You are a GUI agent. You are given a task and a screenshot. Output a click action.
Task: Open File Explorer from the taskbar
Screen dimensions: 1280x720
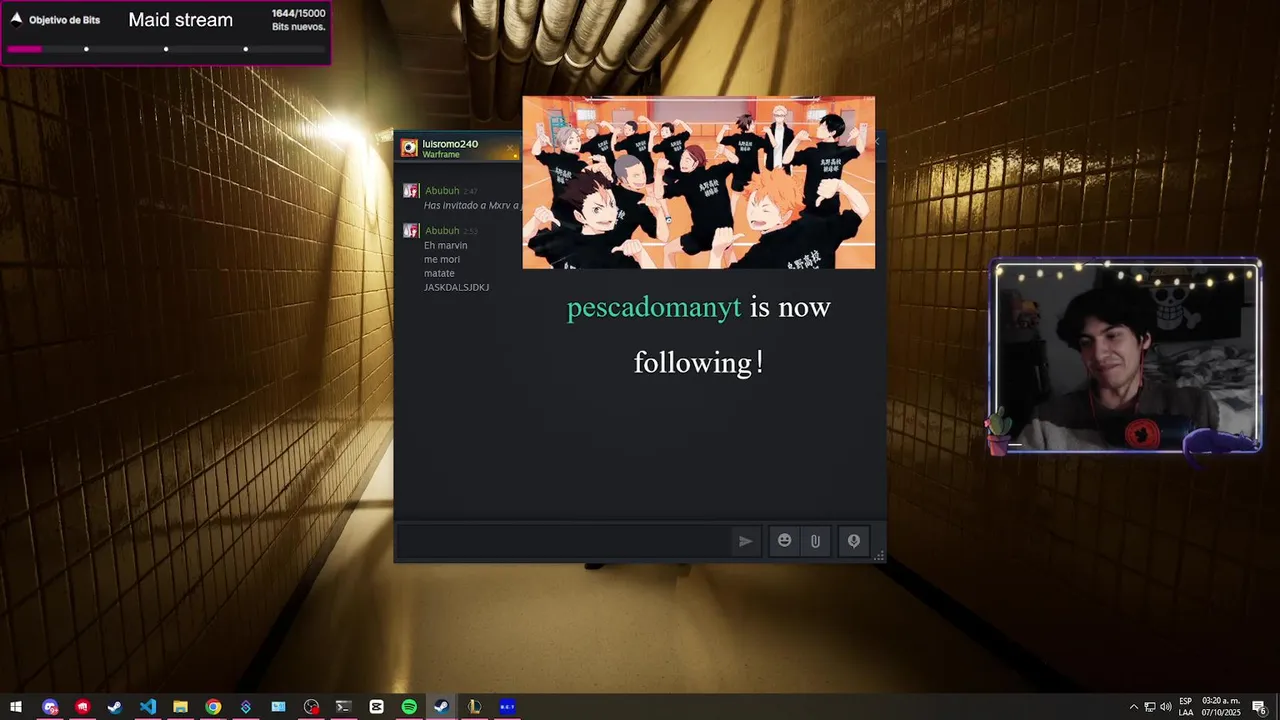click(180, 707)
